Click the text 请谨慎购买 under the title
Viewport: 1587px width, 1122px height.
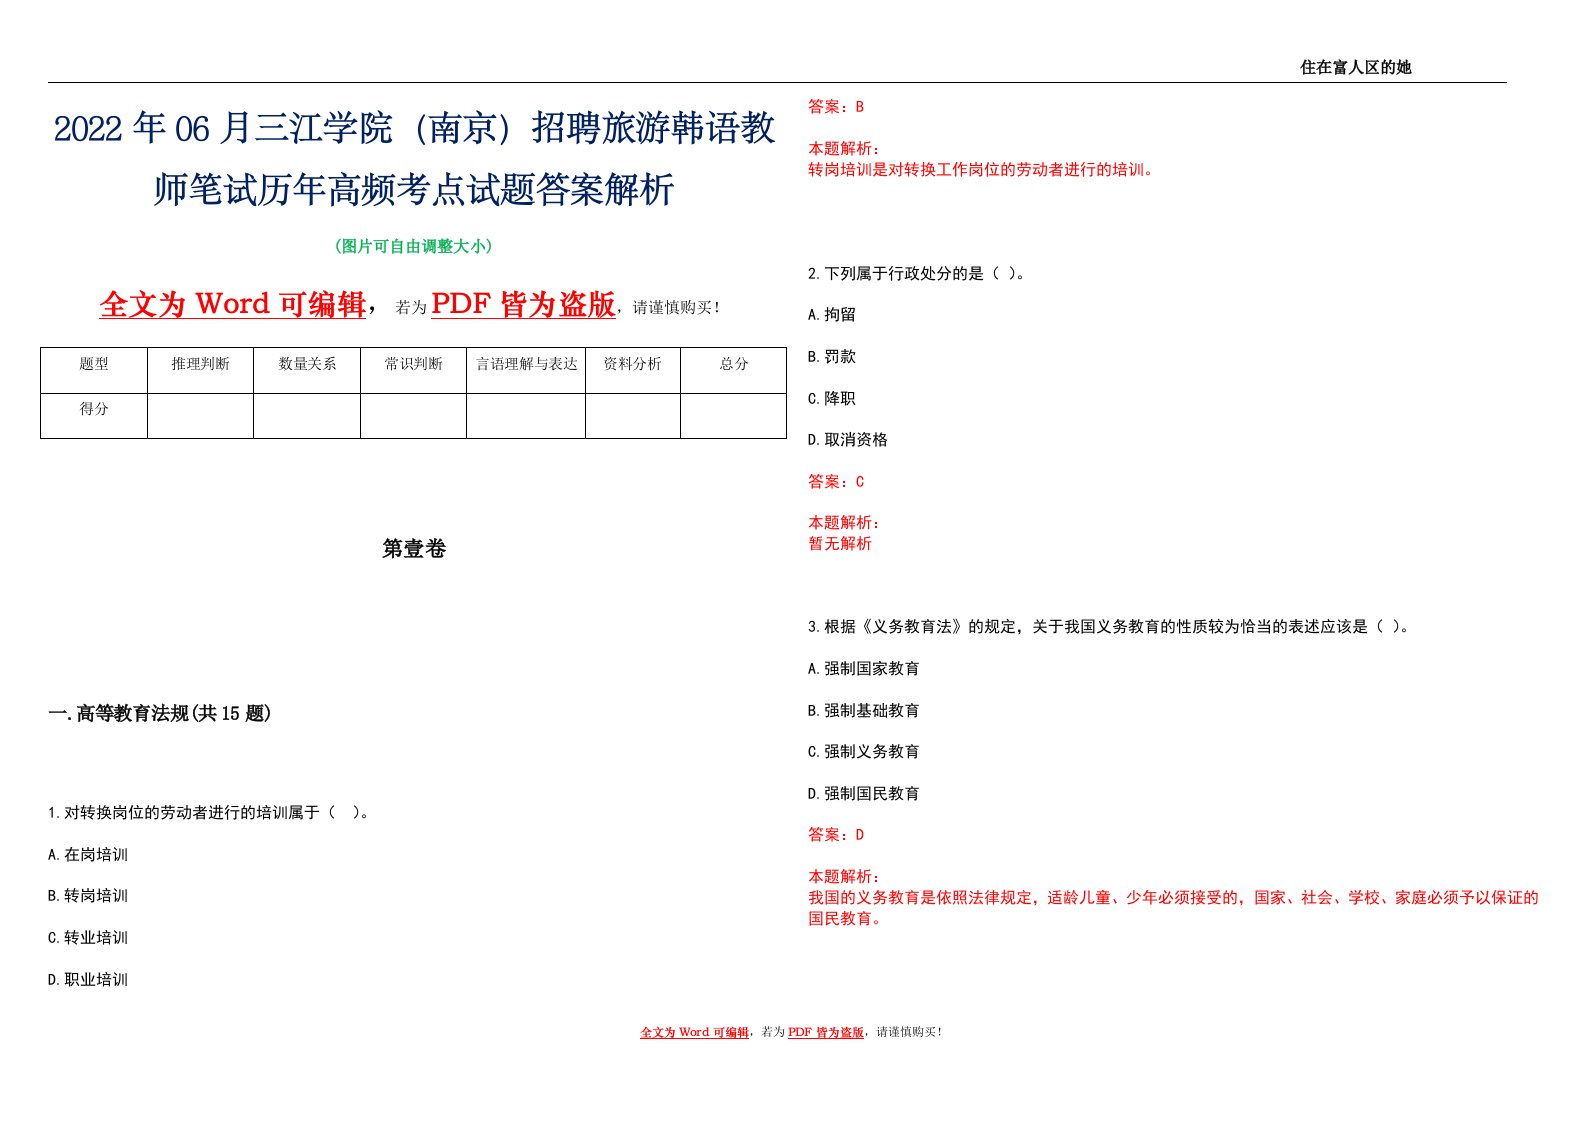pyautogui.click(x=676, y=308)
